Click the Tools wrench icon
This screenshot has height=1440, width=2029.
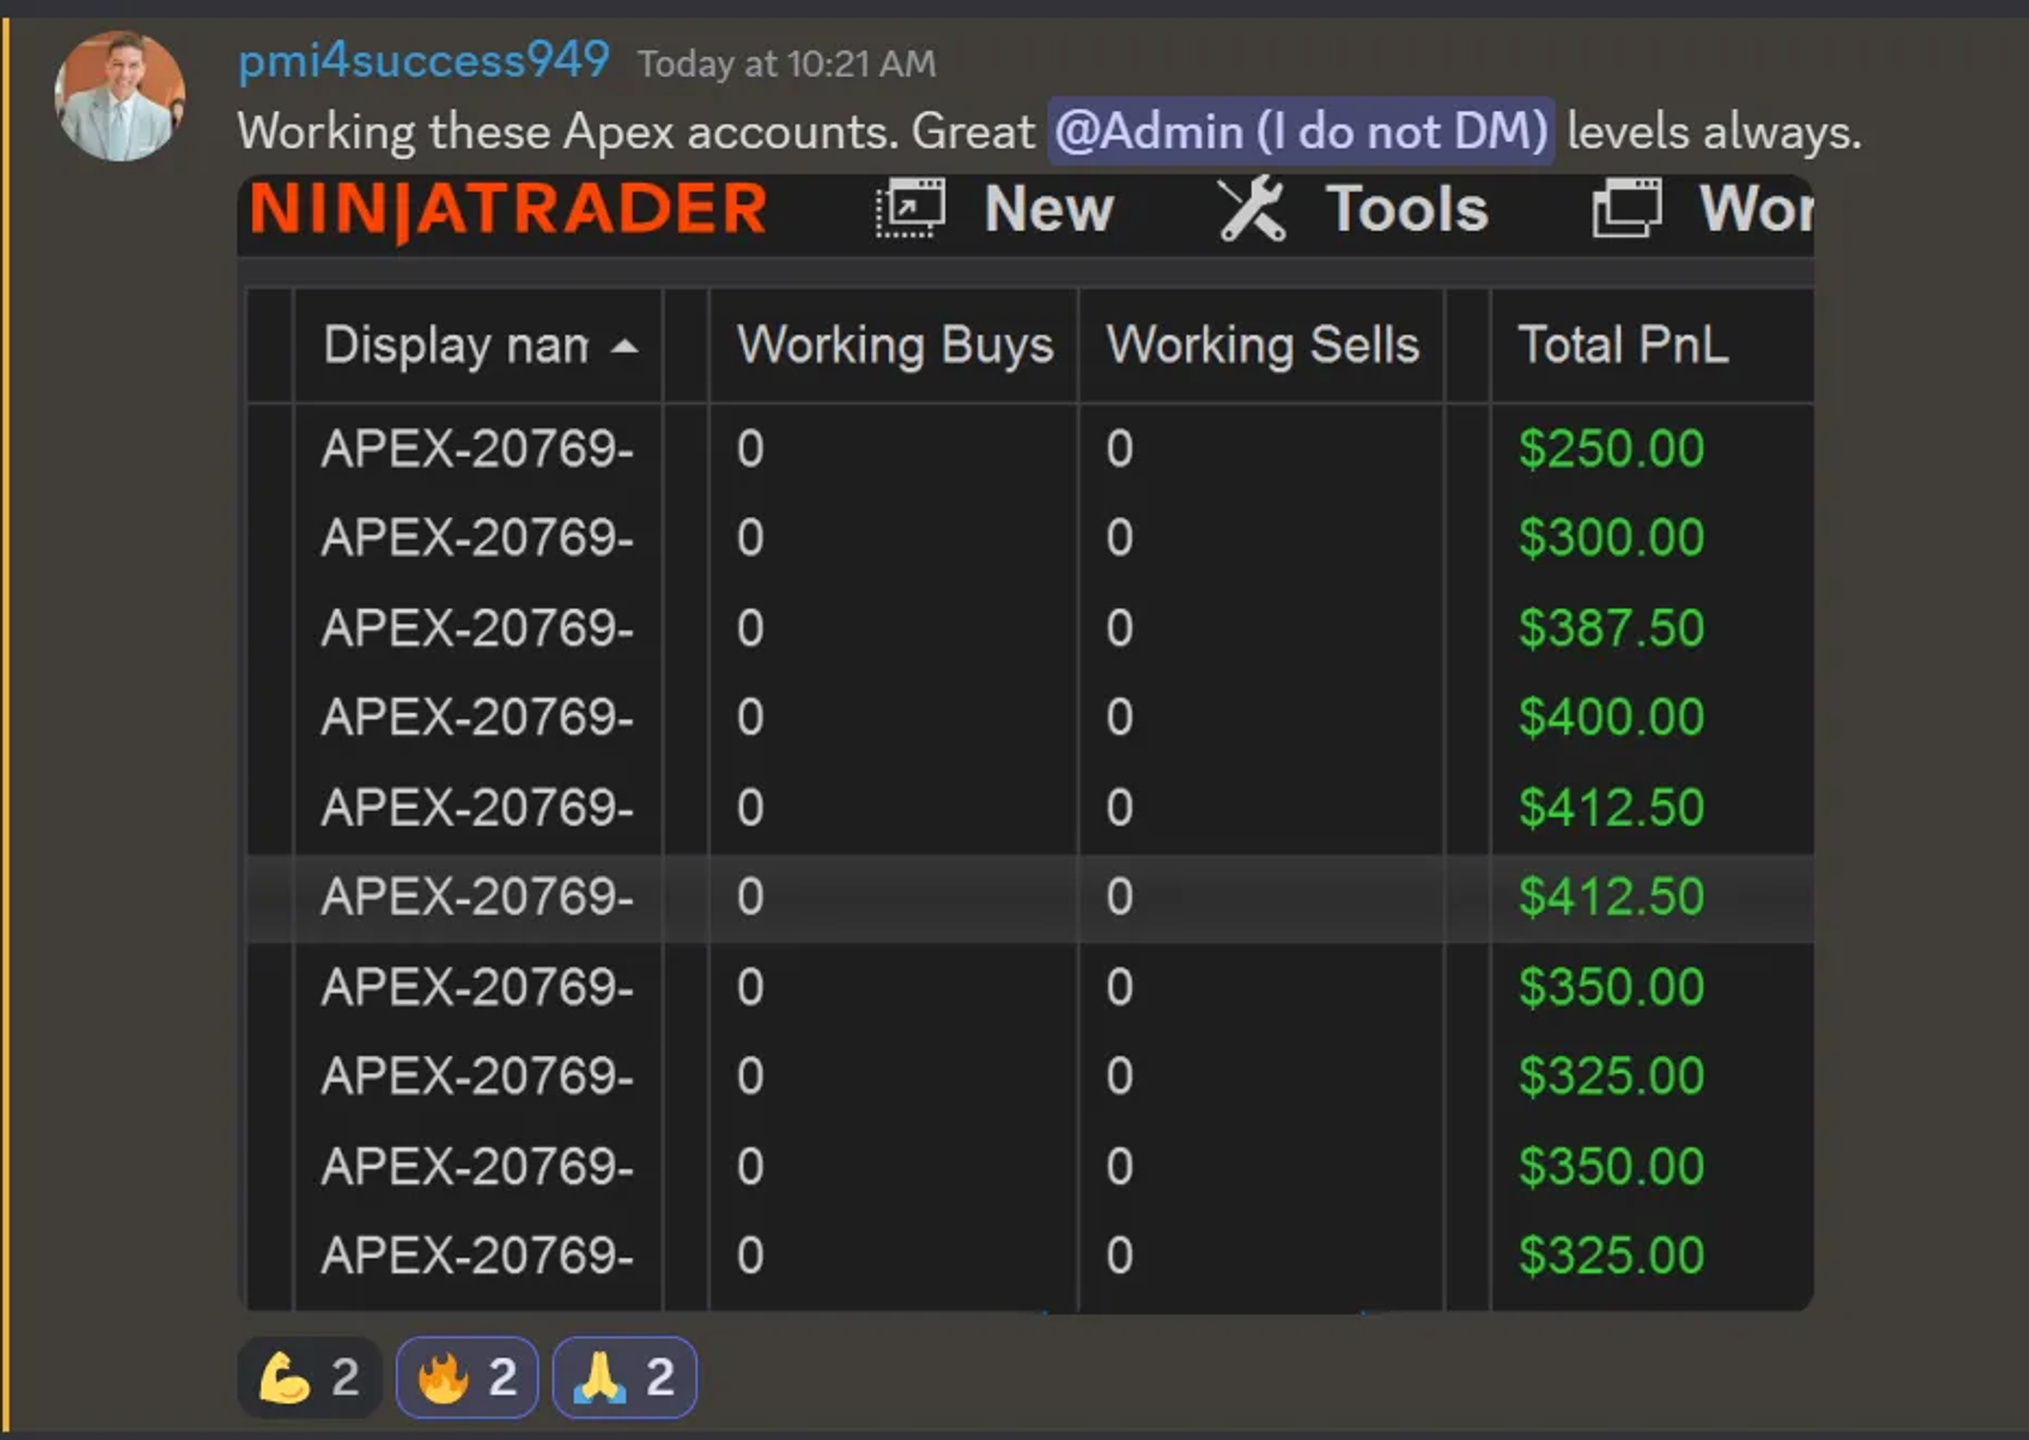pos(1251,208)
